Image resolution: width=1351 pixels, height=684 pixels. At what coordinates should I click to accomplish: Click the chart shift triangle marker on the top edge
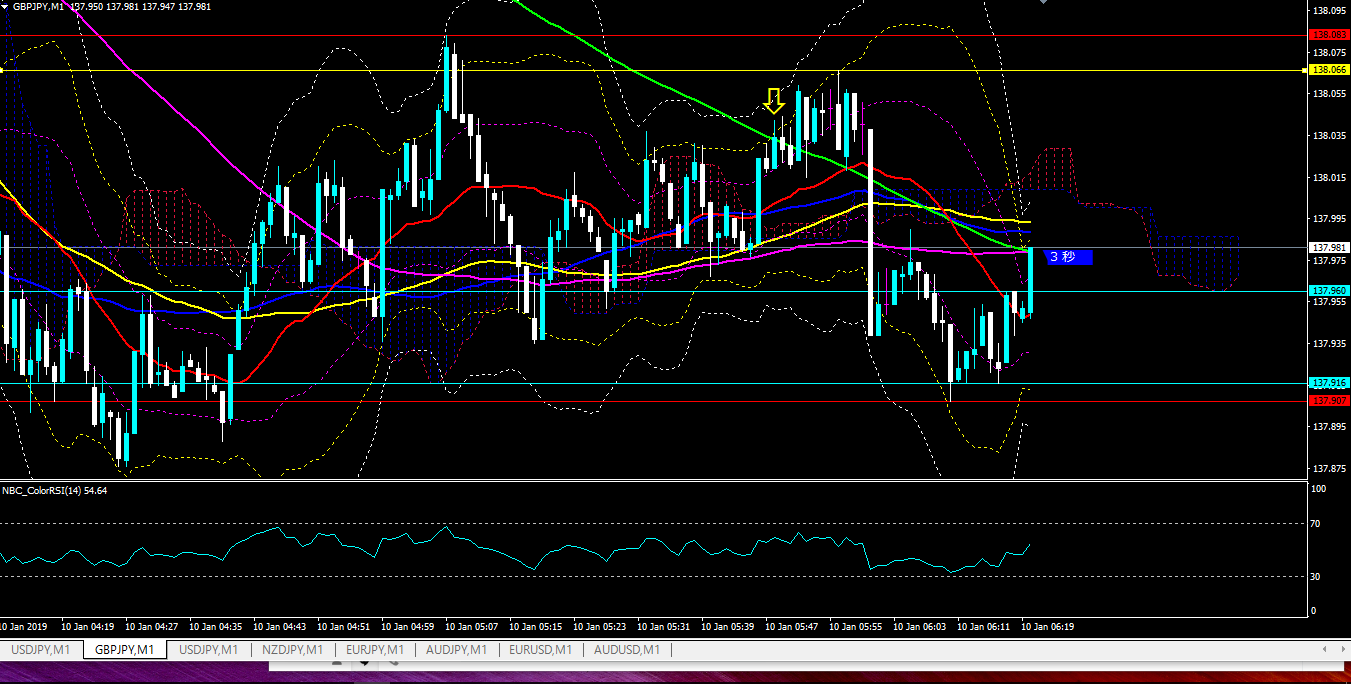coord(1044,3)
